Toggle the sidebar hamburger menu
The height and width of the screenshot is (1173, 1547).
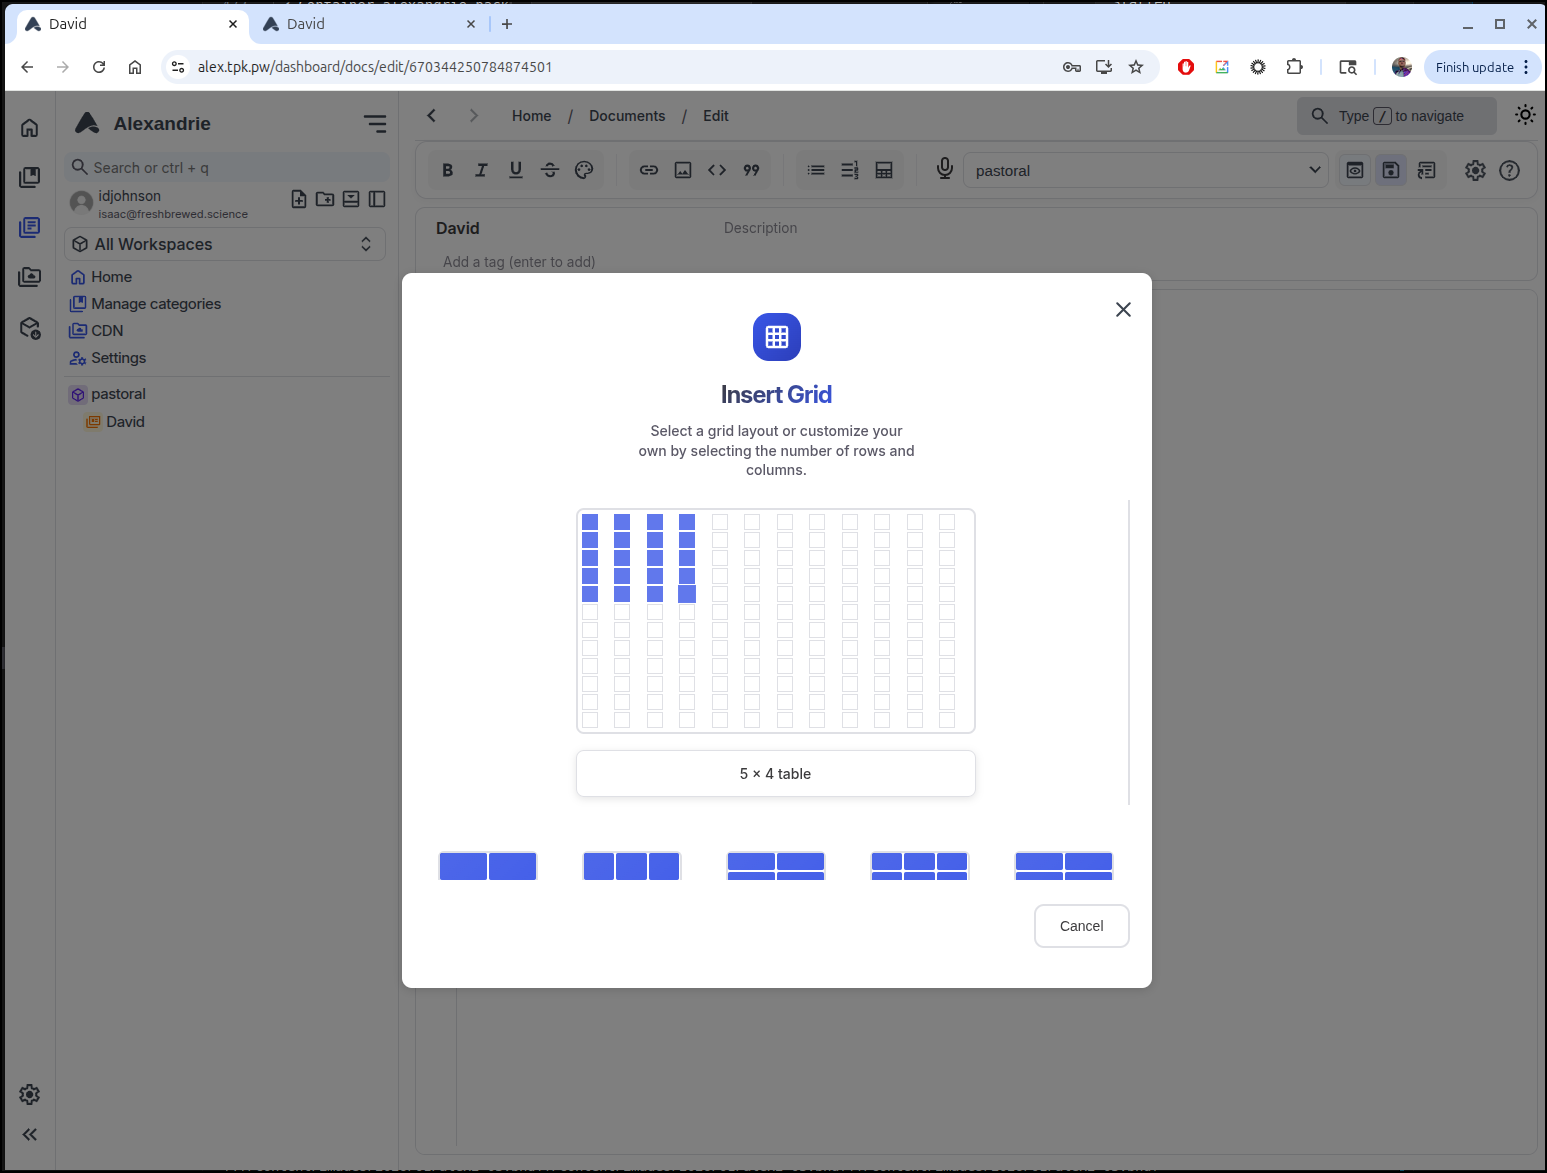[375, 124]
